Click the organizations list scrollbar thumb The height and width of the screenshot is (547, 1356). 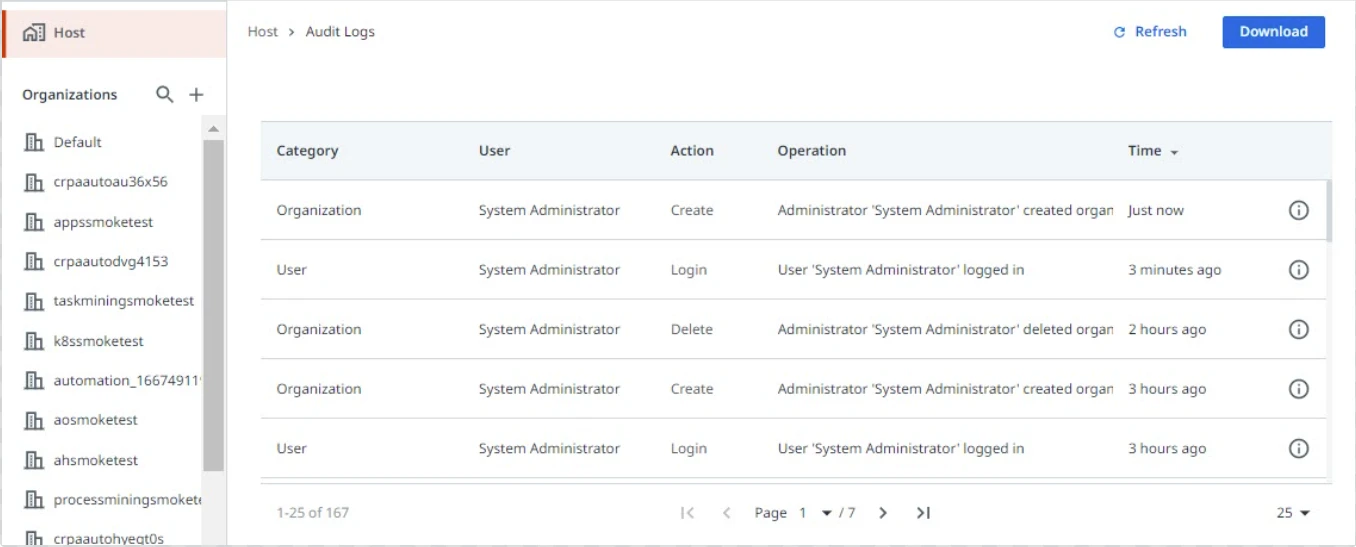213,305
